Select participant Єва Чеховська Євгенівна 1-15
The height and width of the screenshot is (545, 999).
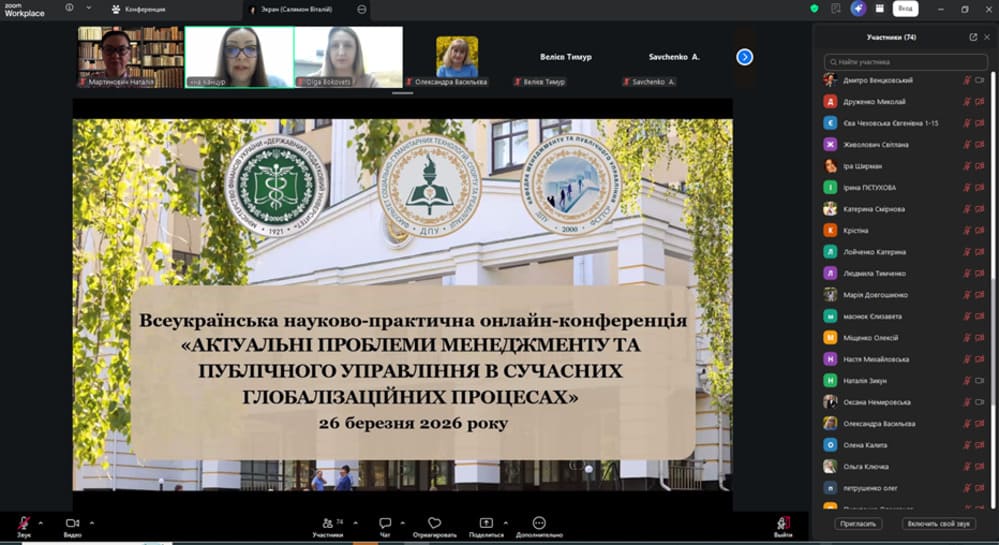tap(905, 123)
